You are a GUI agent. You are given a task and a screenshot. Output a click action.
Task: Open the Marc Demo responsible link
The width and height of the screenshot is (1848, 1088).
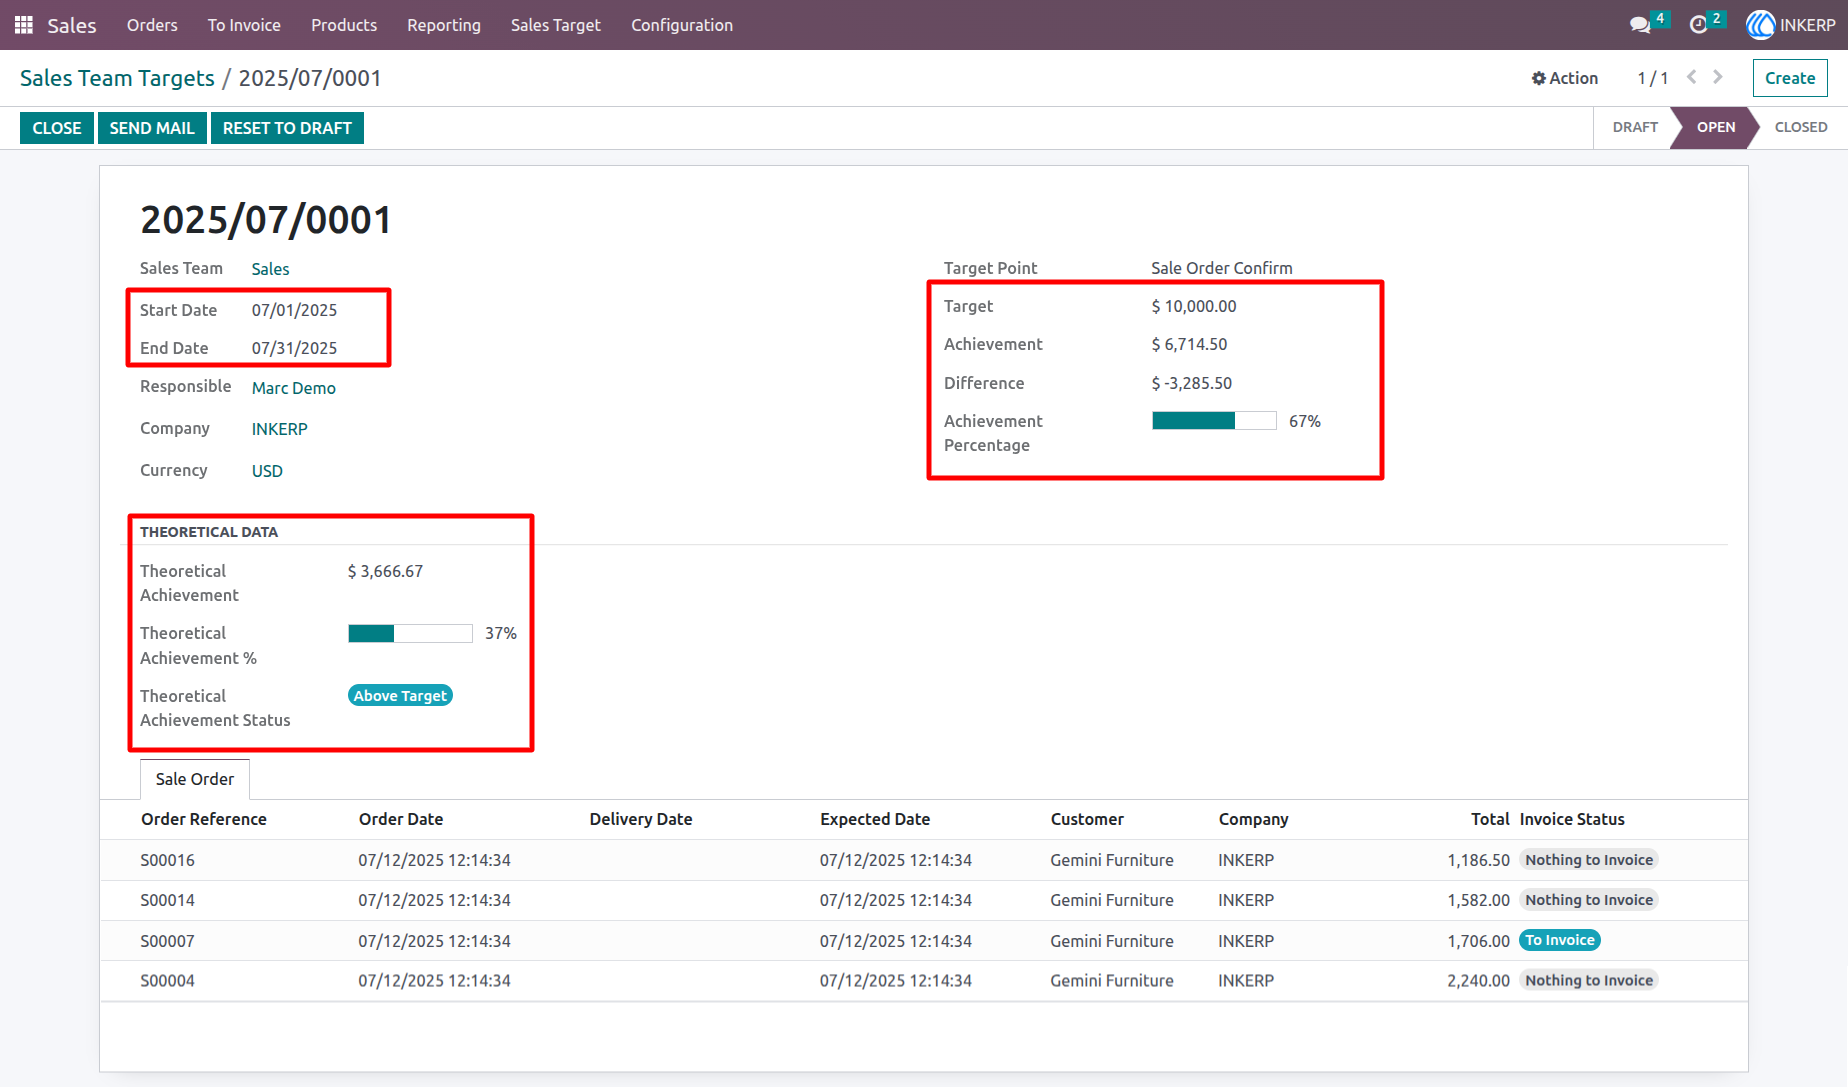click(294, 388)
